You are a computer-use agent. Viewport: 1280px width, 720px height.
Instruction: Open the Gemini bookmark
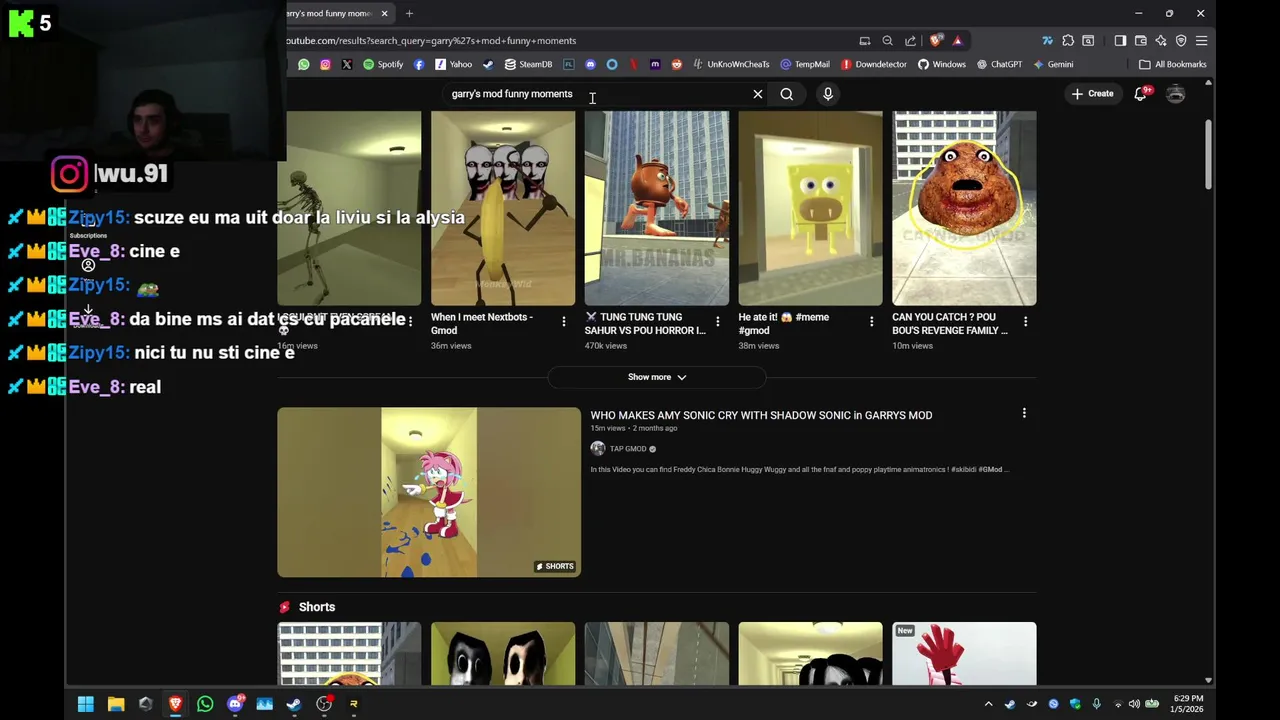[x=1053, y=64]
